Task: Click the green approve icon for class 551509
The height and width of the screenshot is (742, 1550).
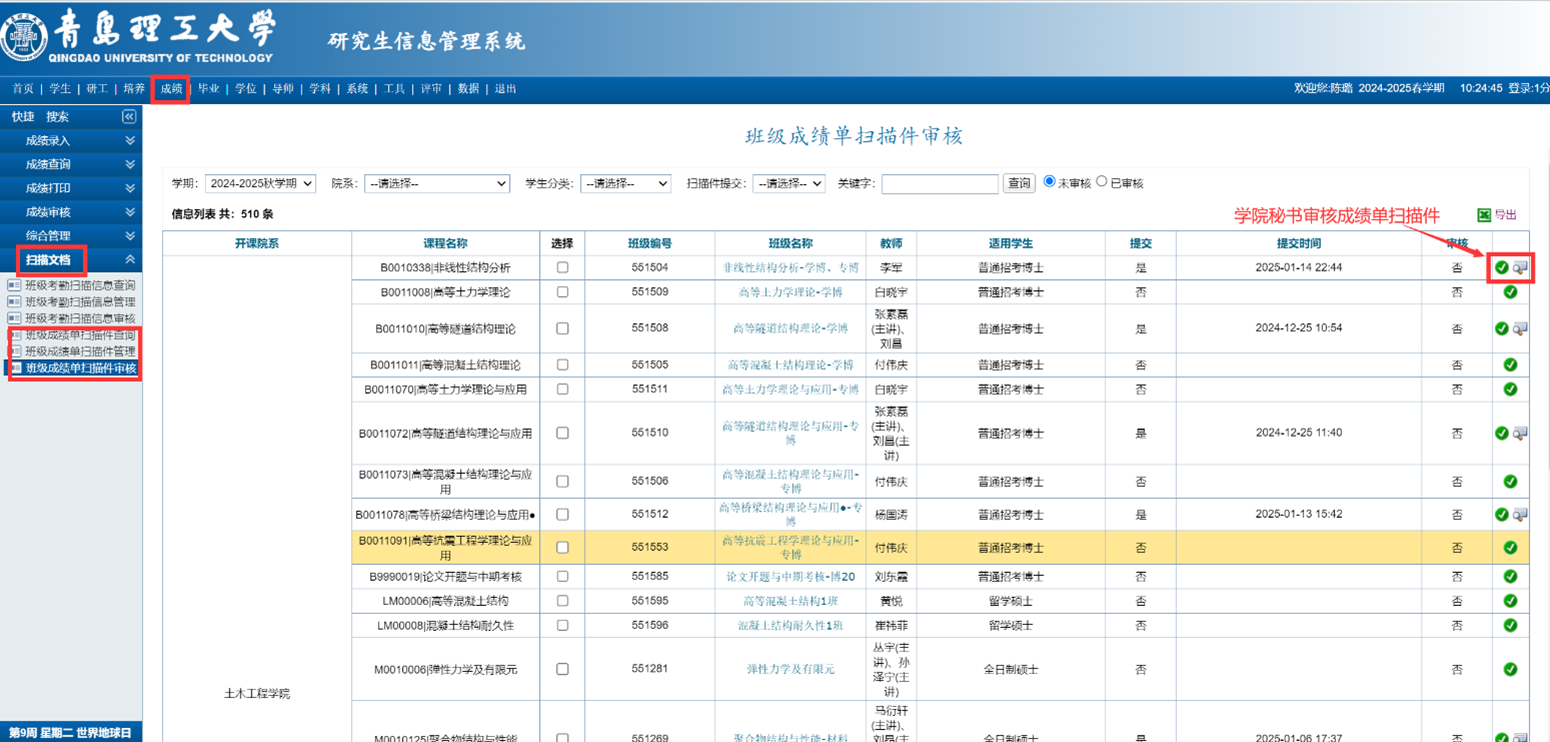Action: (1510, 293)
